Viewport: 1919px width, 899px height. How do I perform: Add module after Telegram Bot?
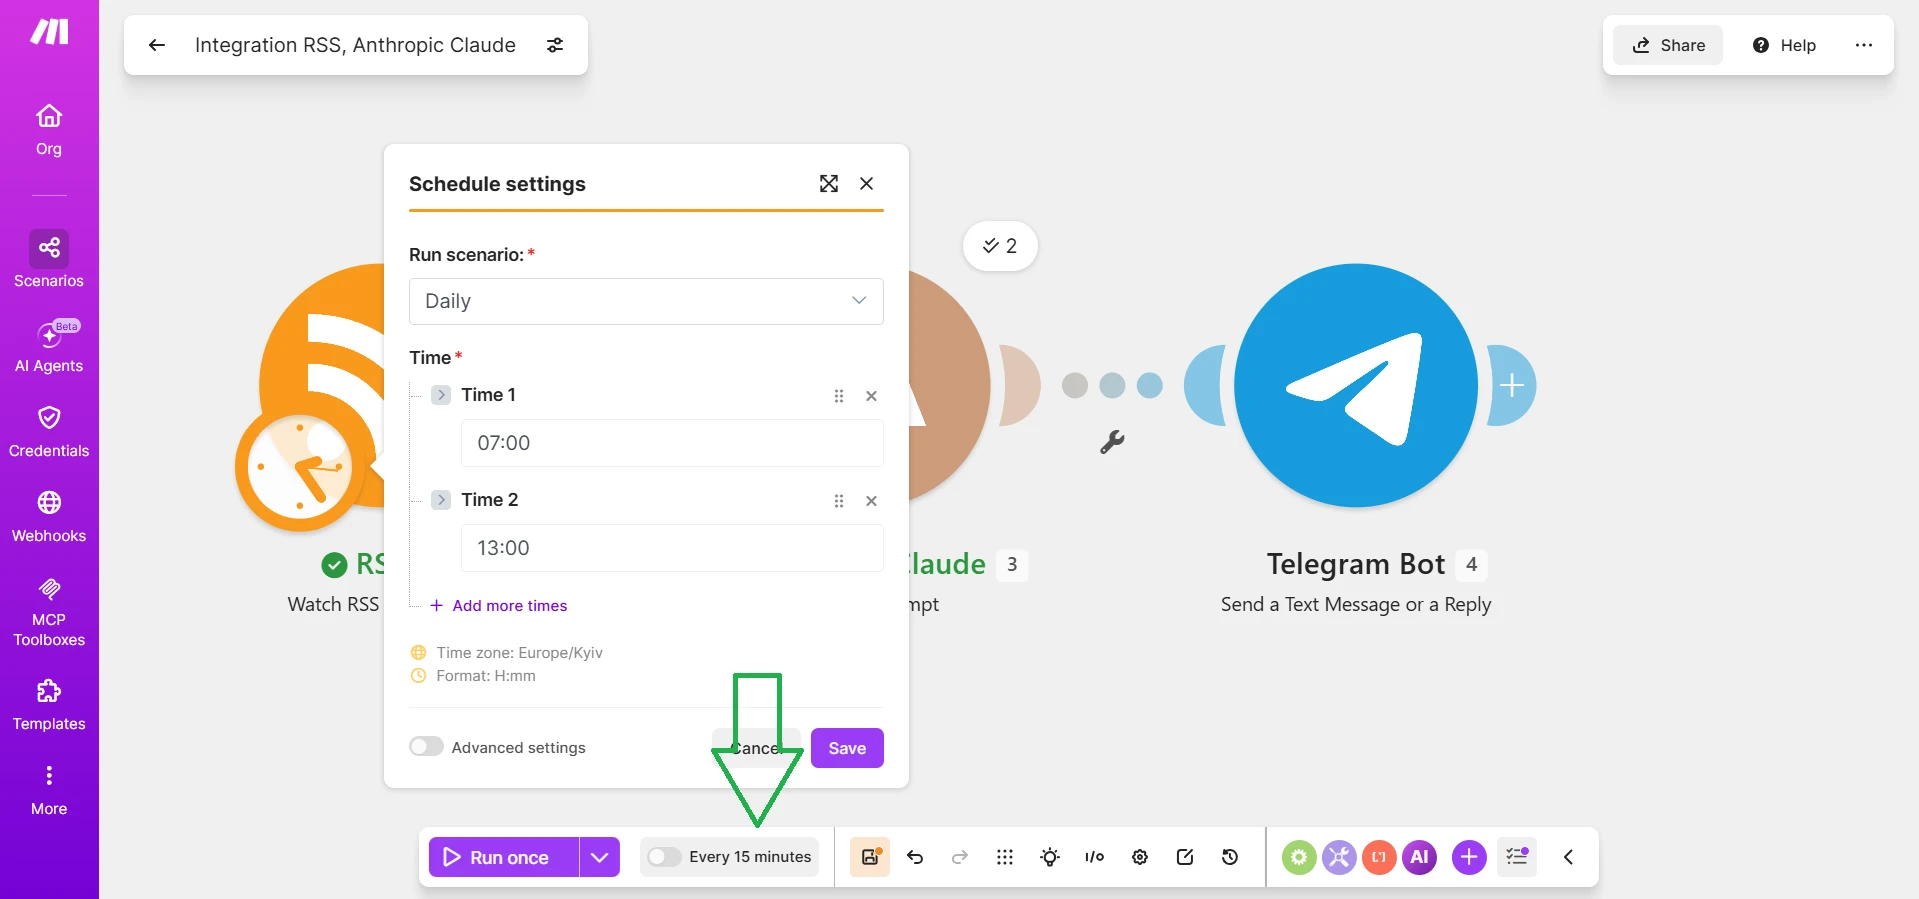(1512, 385)
